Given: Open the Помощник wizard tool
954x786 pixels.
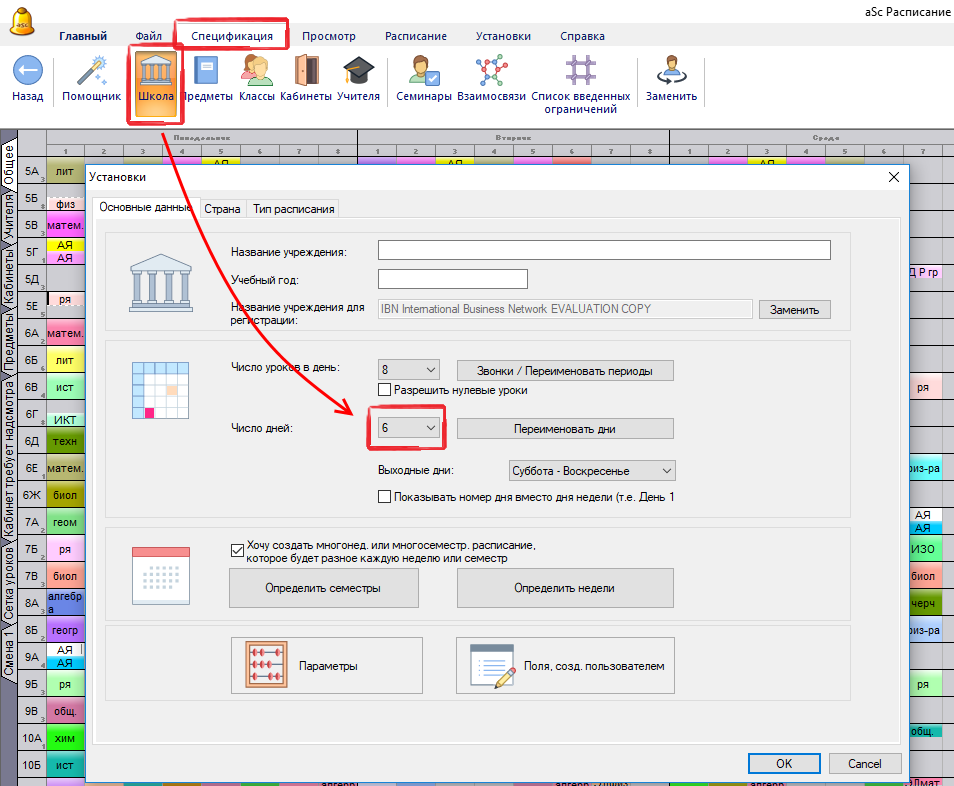Looking at the screenshot, I should pyautogui.click(x=91, y=72).
